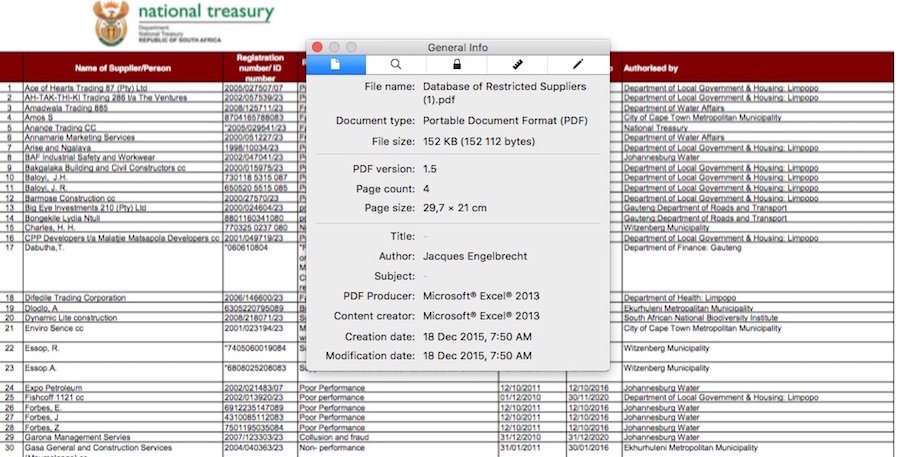Open the Encryption lock tab in inspector
This screenshot has width=900, height=457.
(457, 64)
